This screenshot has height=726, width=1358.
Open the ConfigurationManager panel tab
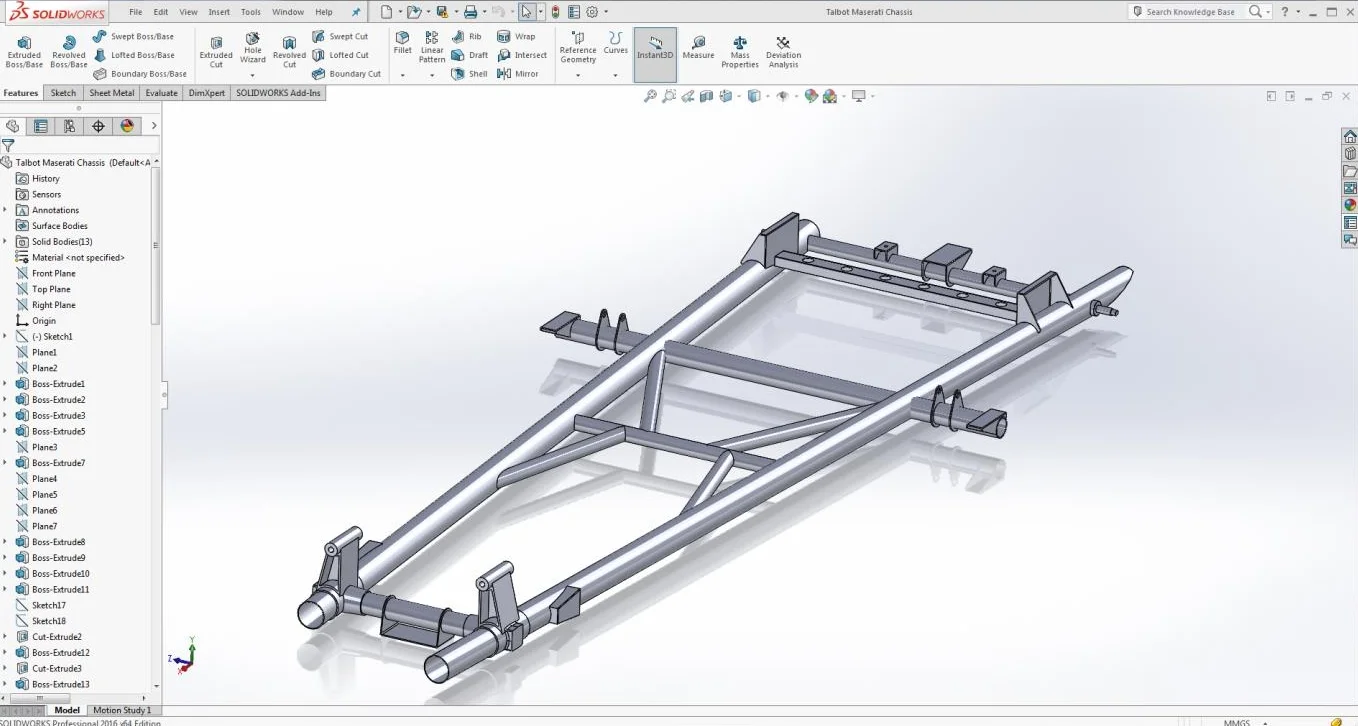tap(69, 126)
